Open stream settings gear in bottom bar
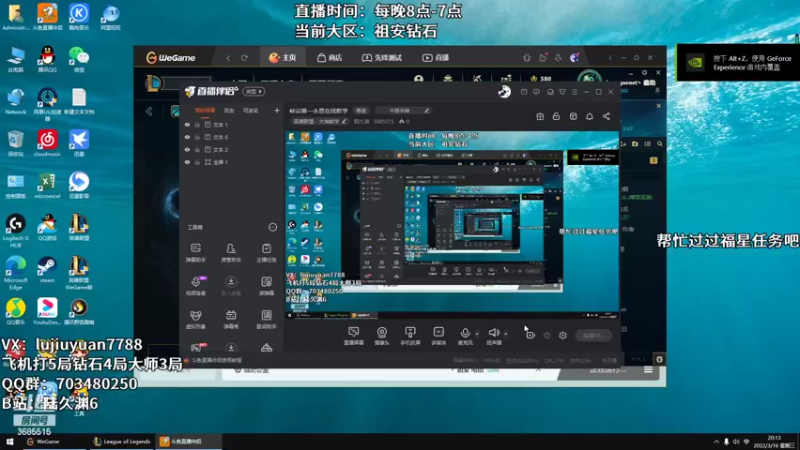 tap(563, 335)
